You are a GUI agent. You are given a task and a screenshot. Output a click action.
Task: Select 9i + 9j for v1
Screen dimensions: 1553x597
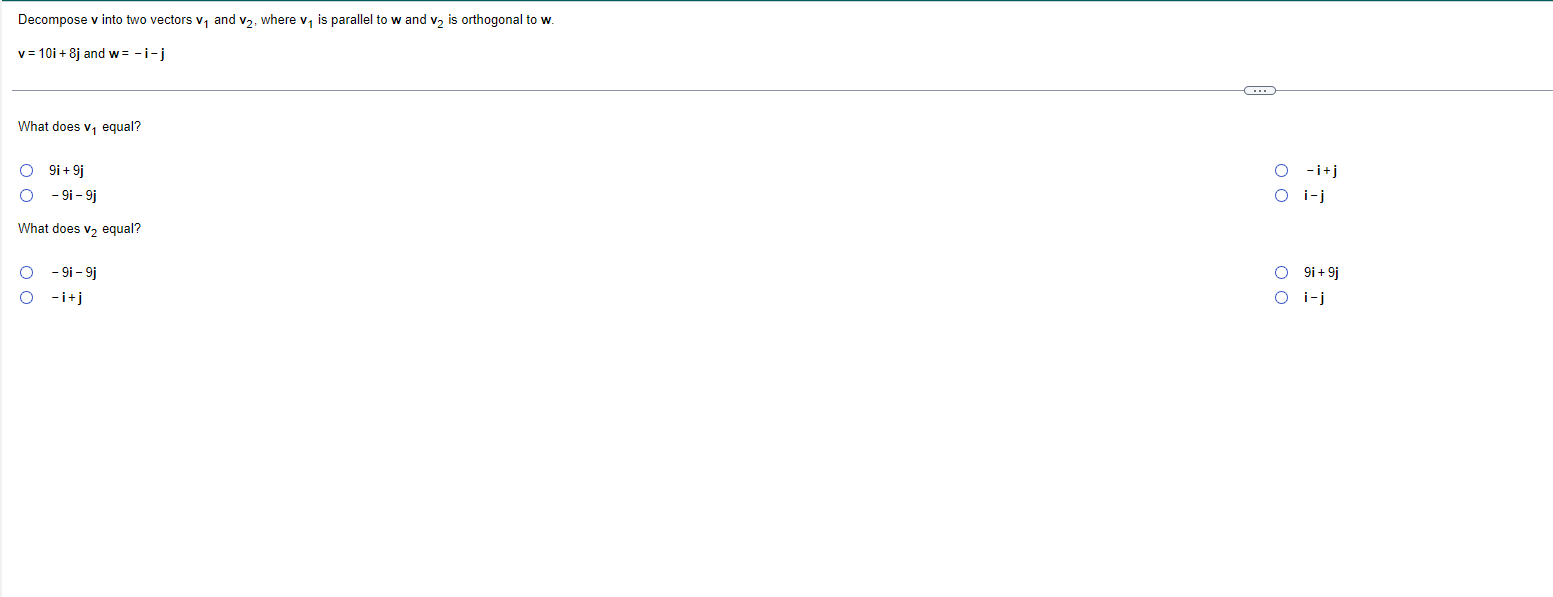27,170
